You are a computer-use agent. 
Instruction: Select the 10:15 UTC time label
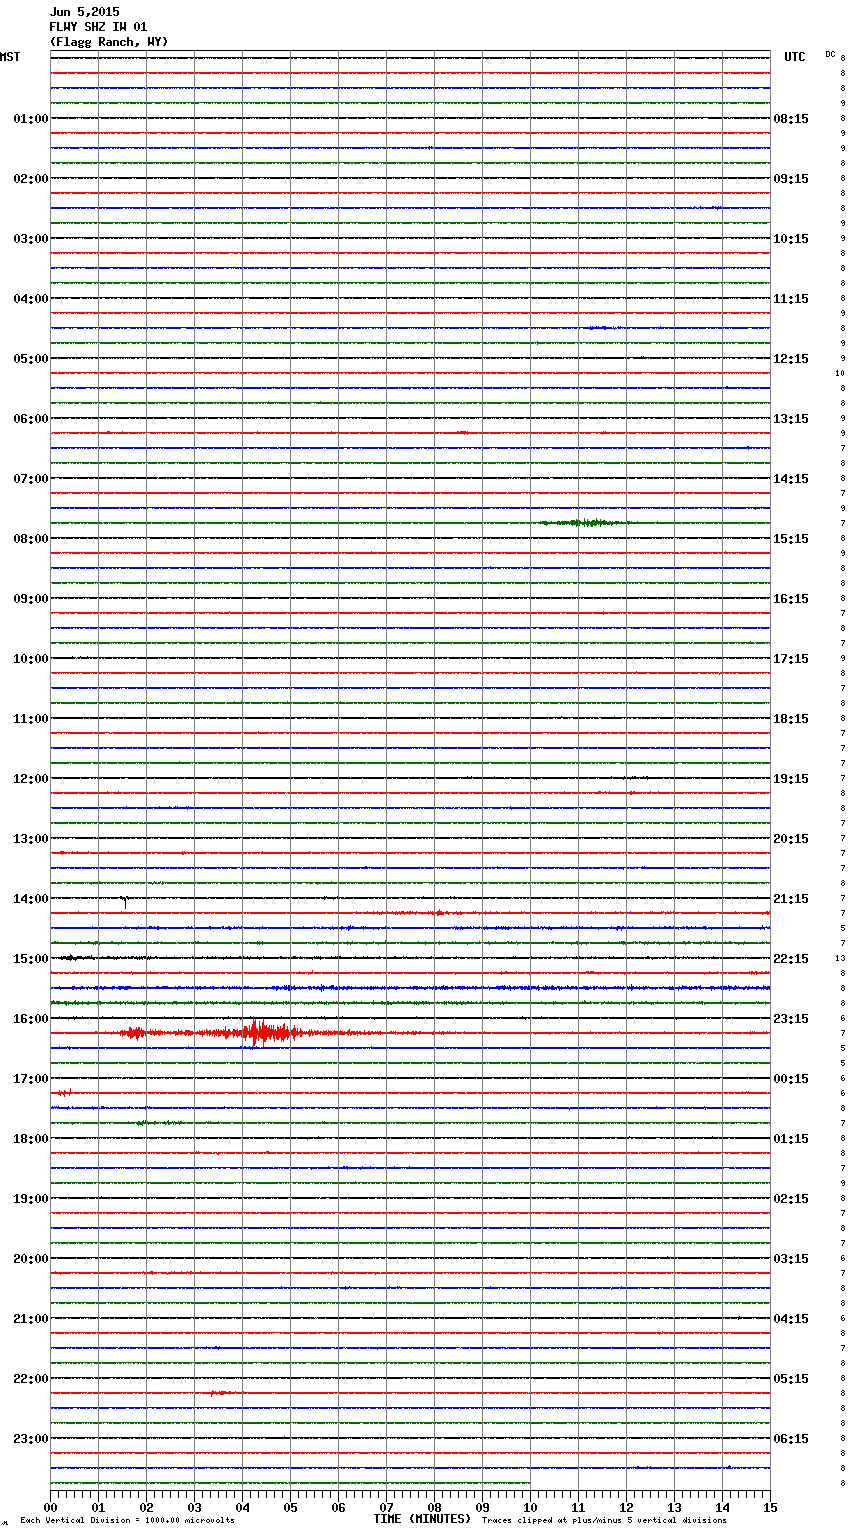pos(791,239)
